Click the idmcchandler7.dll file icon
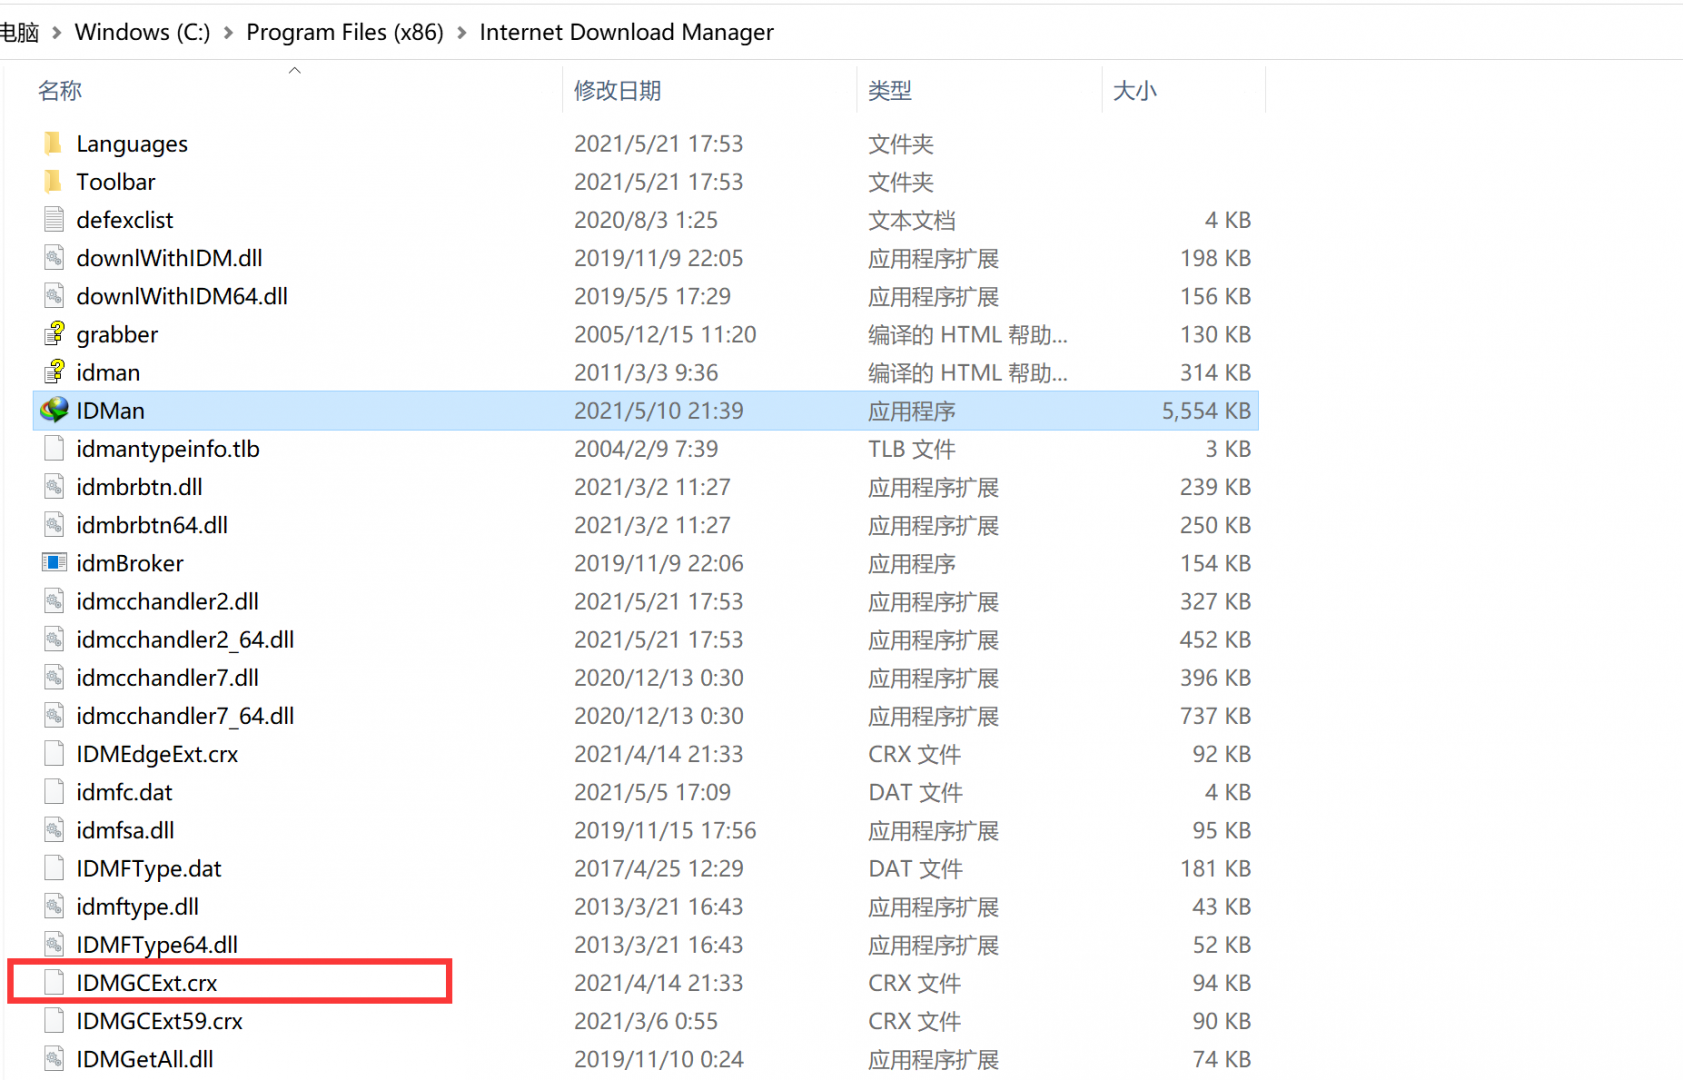Viewport: 1683px width, 1080px height. coord(54,678)
